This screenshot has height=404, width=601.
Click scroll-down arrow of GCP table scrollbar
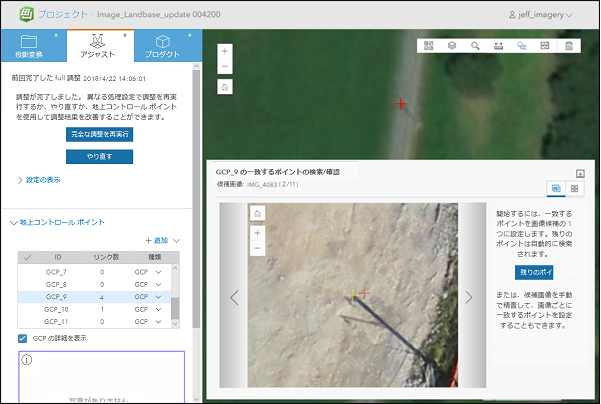(175, 324)
